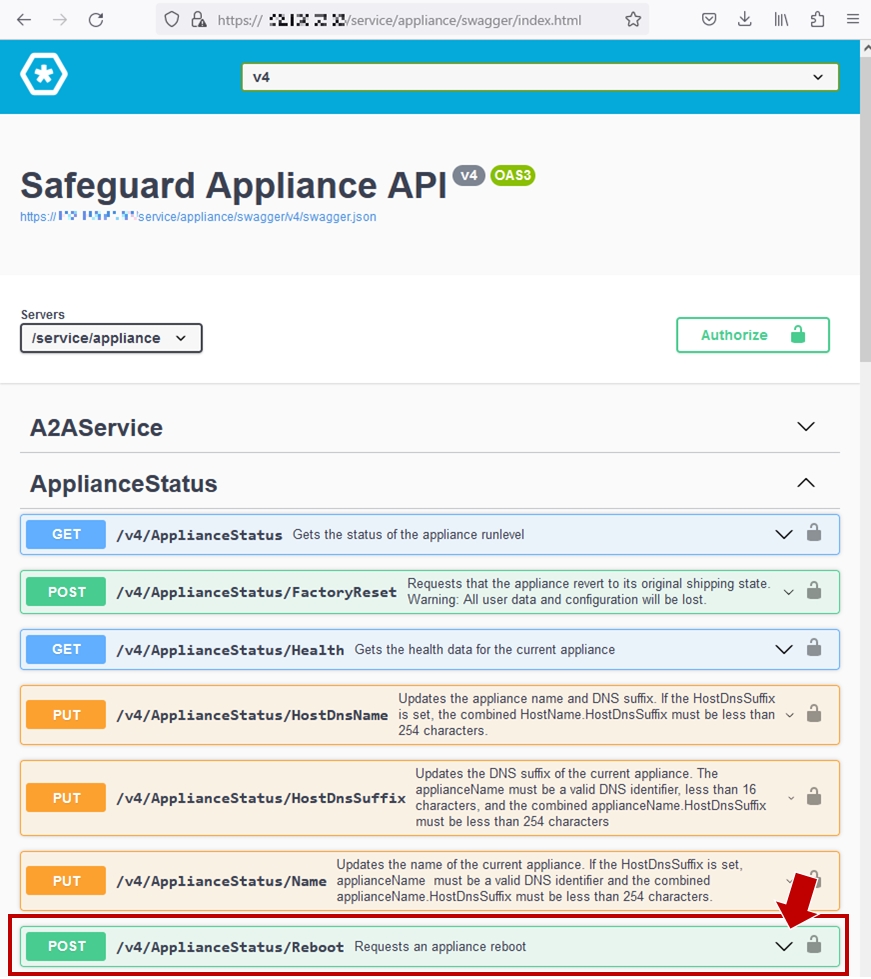The image size is (871, 979).
Task: Click the GET badge for Health
Action: (x=66, y=649)
